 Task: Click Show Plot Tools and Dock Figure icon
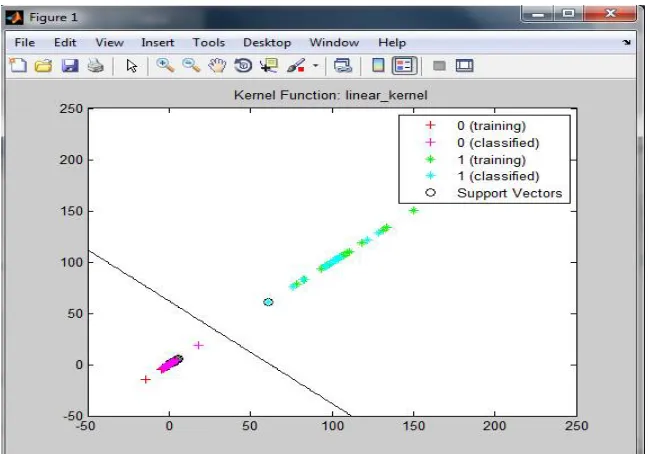click(464, 66)
